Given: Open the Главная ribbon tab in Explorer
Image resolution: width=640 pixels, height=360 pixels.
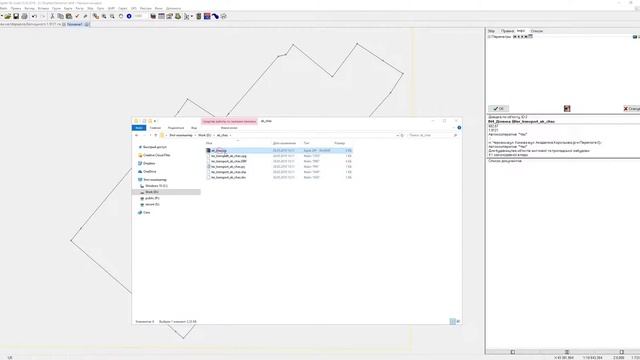Looking at the screenshot, I should click(155, 128).
